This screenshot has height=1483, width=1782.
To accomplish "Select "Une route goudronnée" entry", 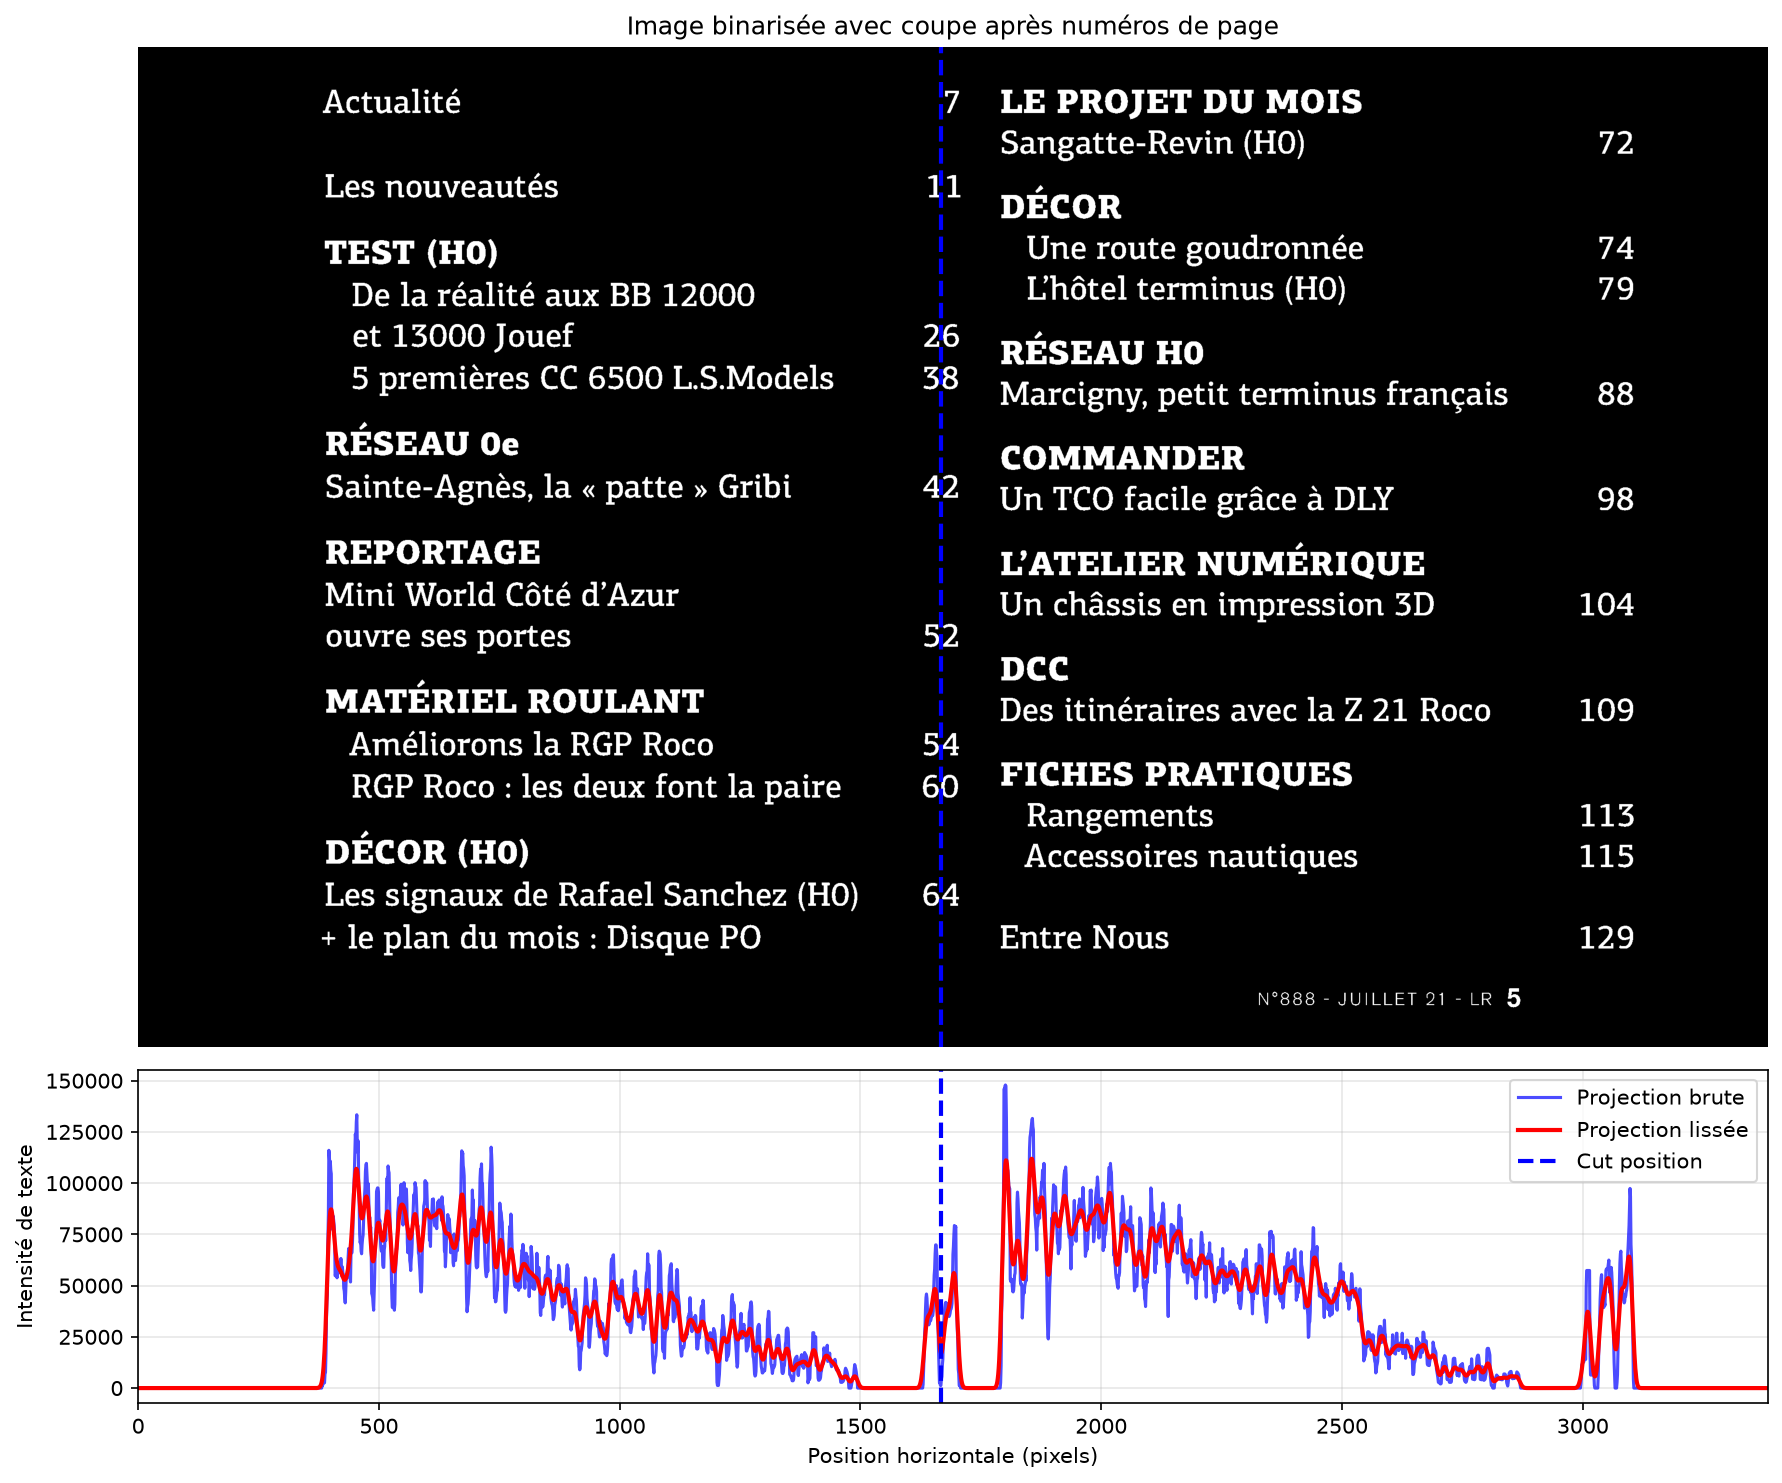I will (x=1195, y=249).
